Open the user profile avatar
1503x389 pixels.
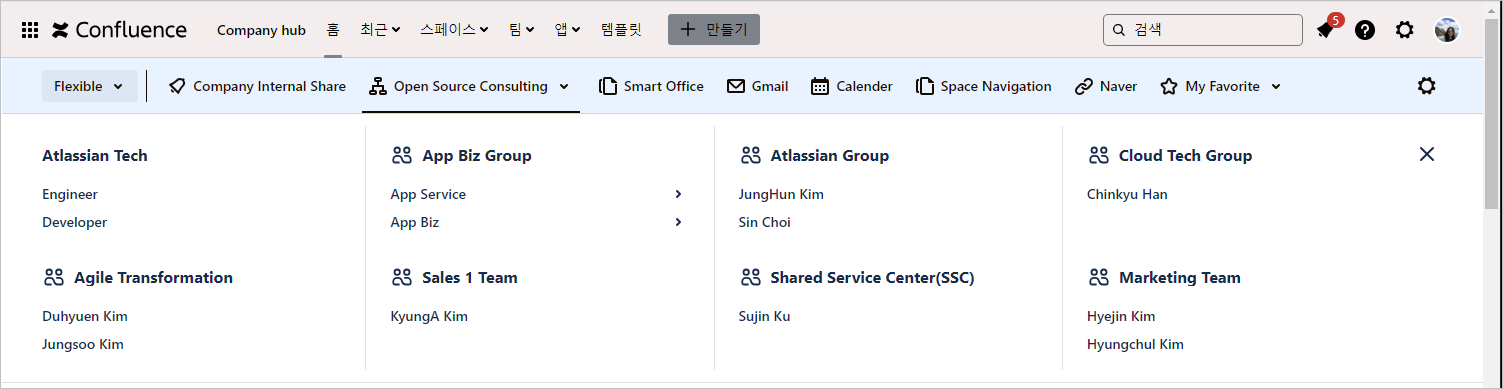pyautogui.click(x=1447, y=30)
